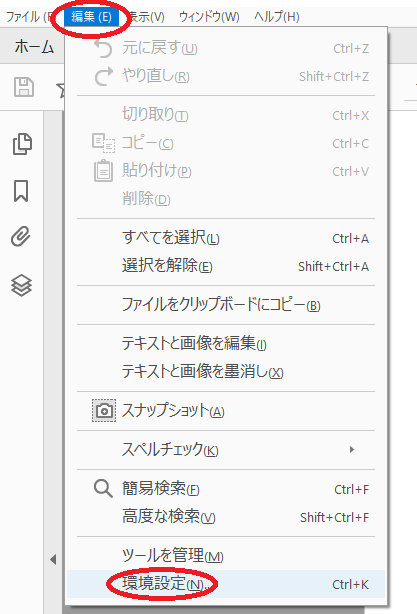Open the attachments paperclip icon
The width and height of the screenshot is (417, 614).
[x=21, y=237]
